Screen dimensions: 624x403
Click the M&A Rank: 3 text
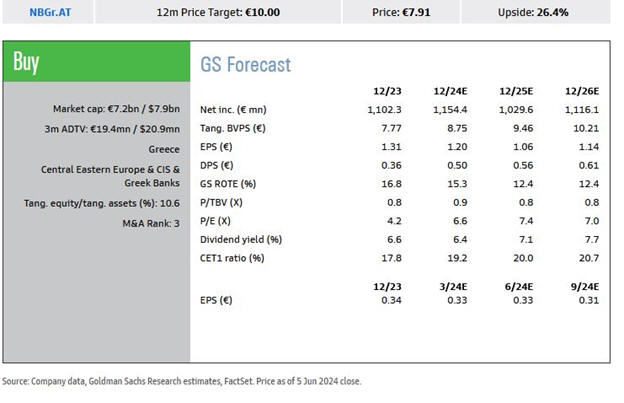(x=156, y=223)
